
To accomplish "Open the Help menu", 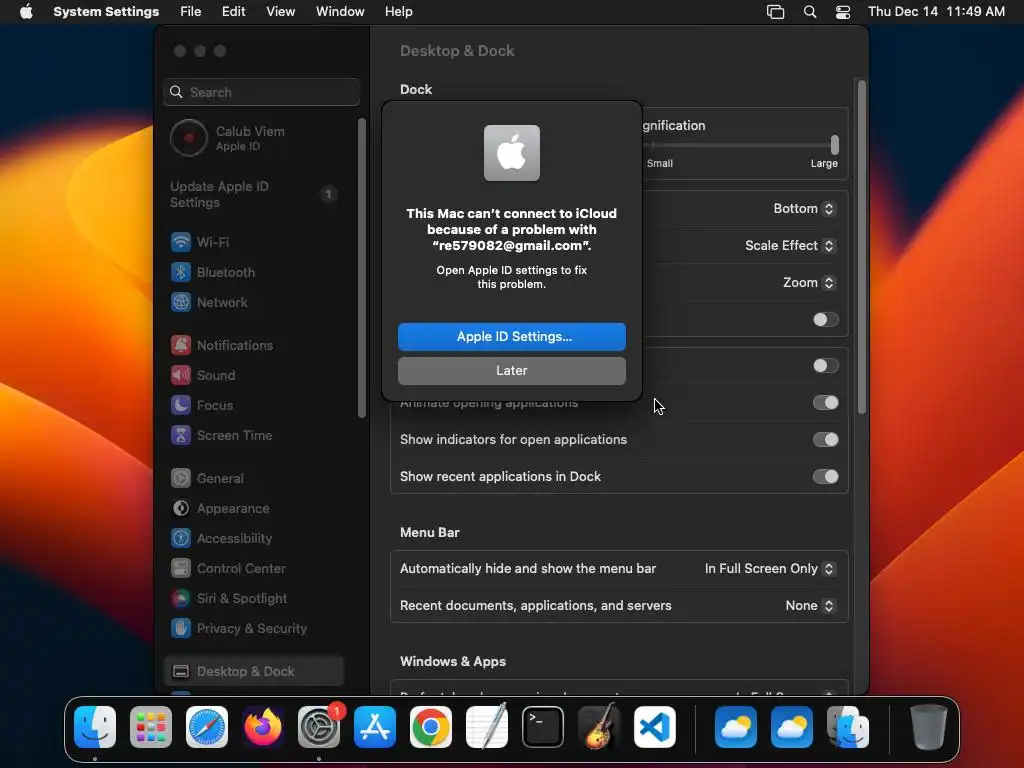I will [x=398, y=12].
